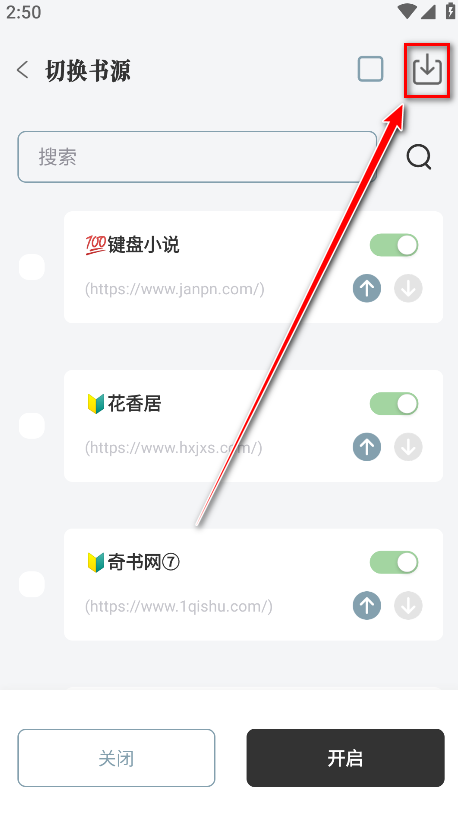Screen dimensions: 458x820
Task: Open the 花香居 source card
Action: coord(253,426)
